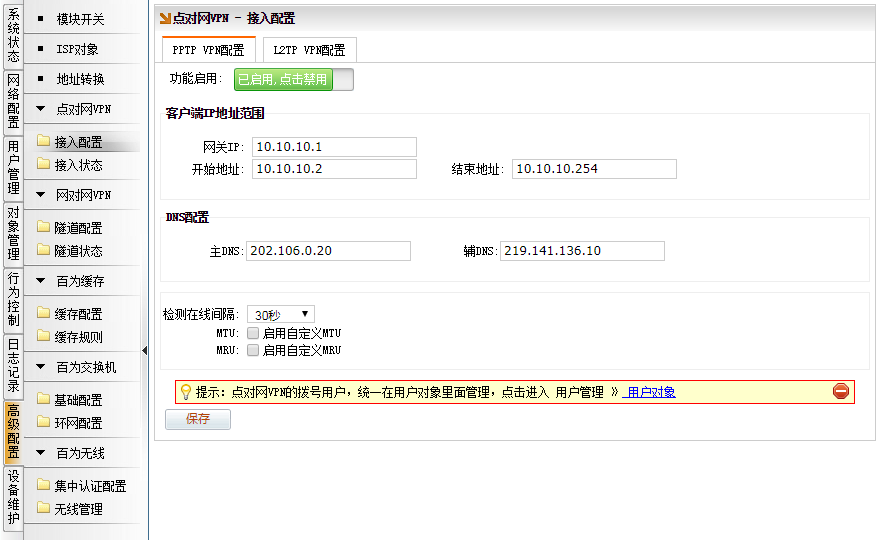This screenshot has height=540, width=880.
Task: Collapse sidebar using the left arrow handle
Action: click(x=145, y=350)
